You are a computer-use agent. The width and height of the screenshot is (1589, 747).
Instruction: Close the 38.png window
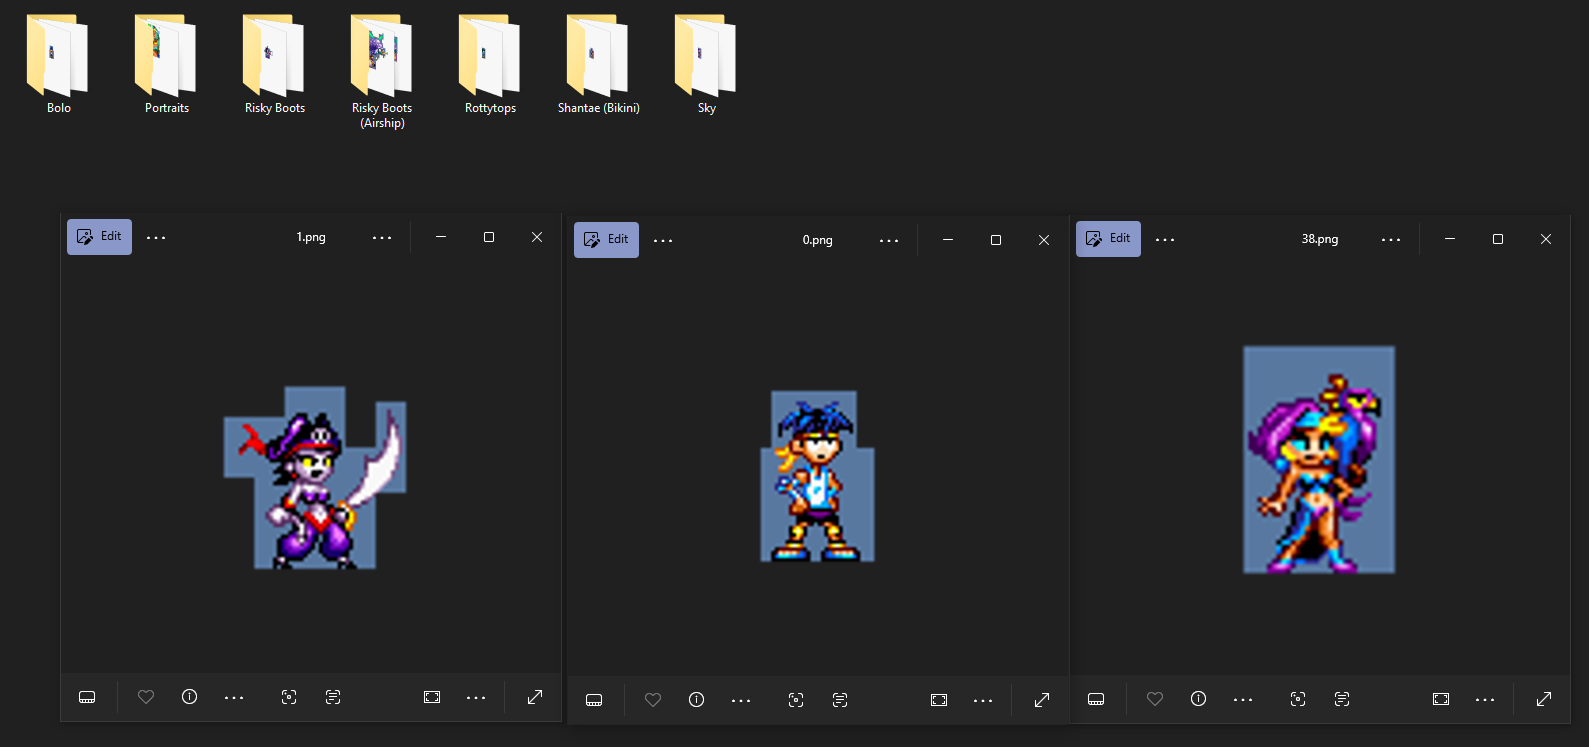click(x=1546, y=239)
